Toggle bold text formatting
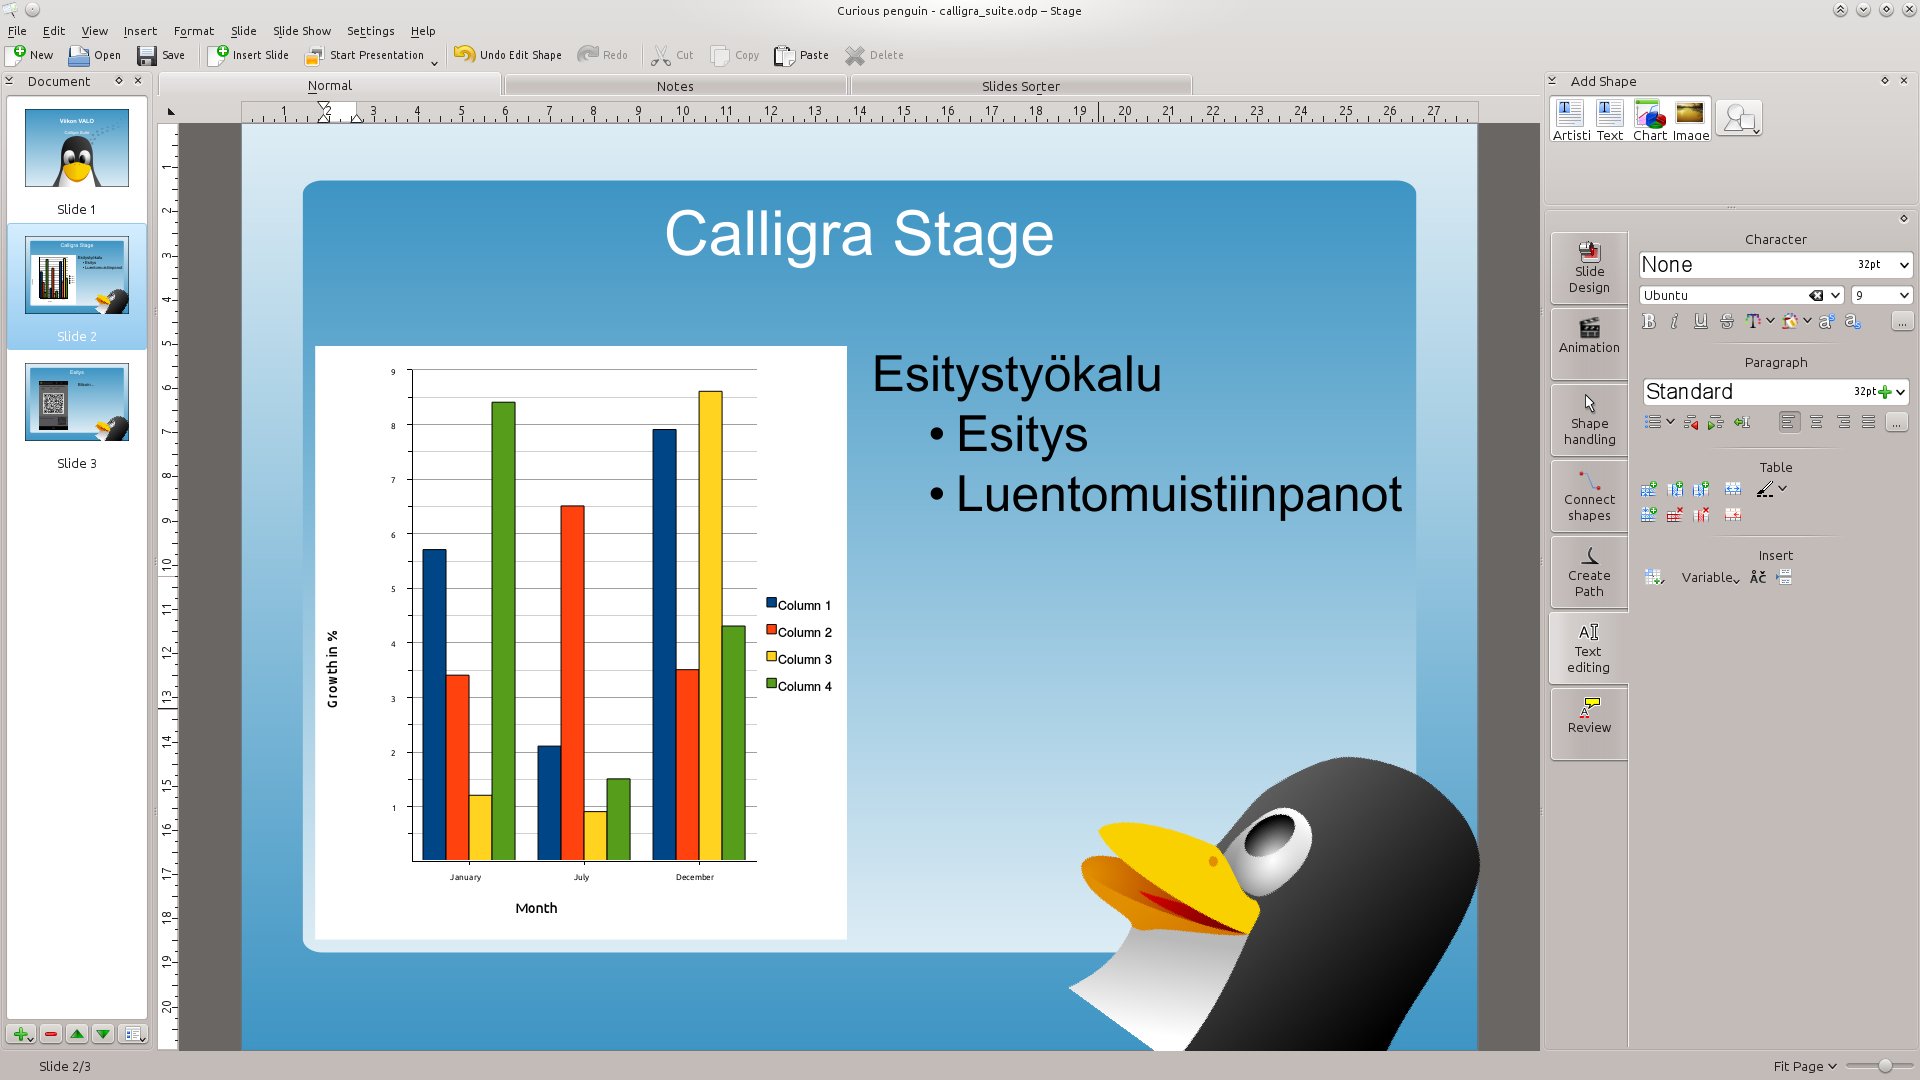The image size is (1920, 1080). pos(1649,321)
